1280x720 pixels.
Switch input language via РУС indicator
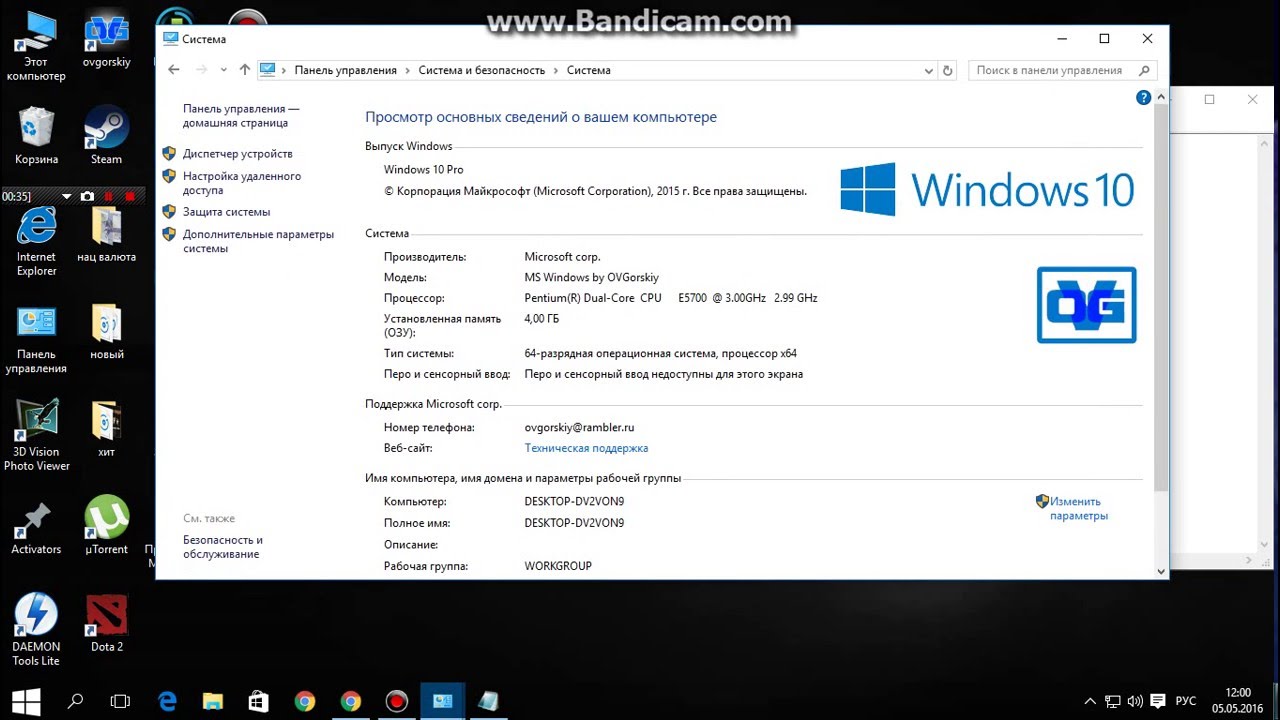[x=1185, y=701]
